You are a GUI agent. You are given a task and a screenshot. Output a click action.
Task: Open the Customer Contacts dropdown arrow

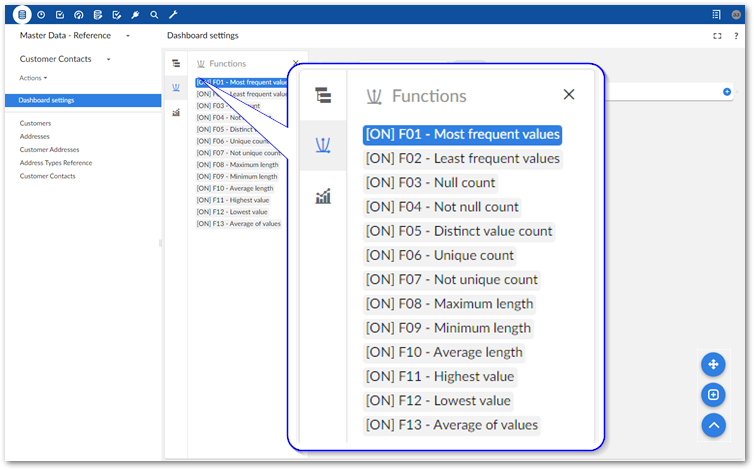click(108, 60)
